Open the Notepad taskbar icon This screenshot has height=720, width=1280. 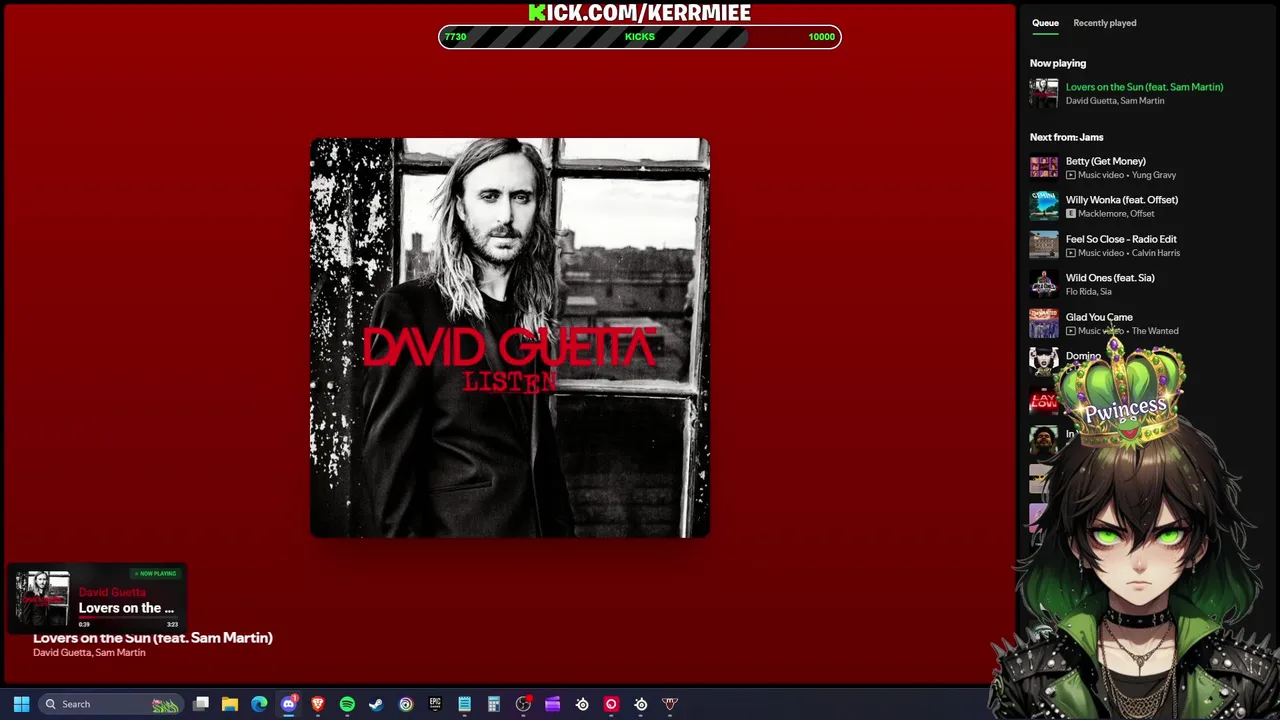tap(464, 704)
